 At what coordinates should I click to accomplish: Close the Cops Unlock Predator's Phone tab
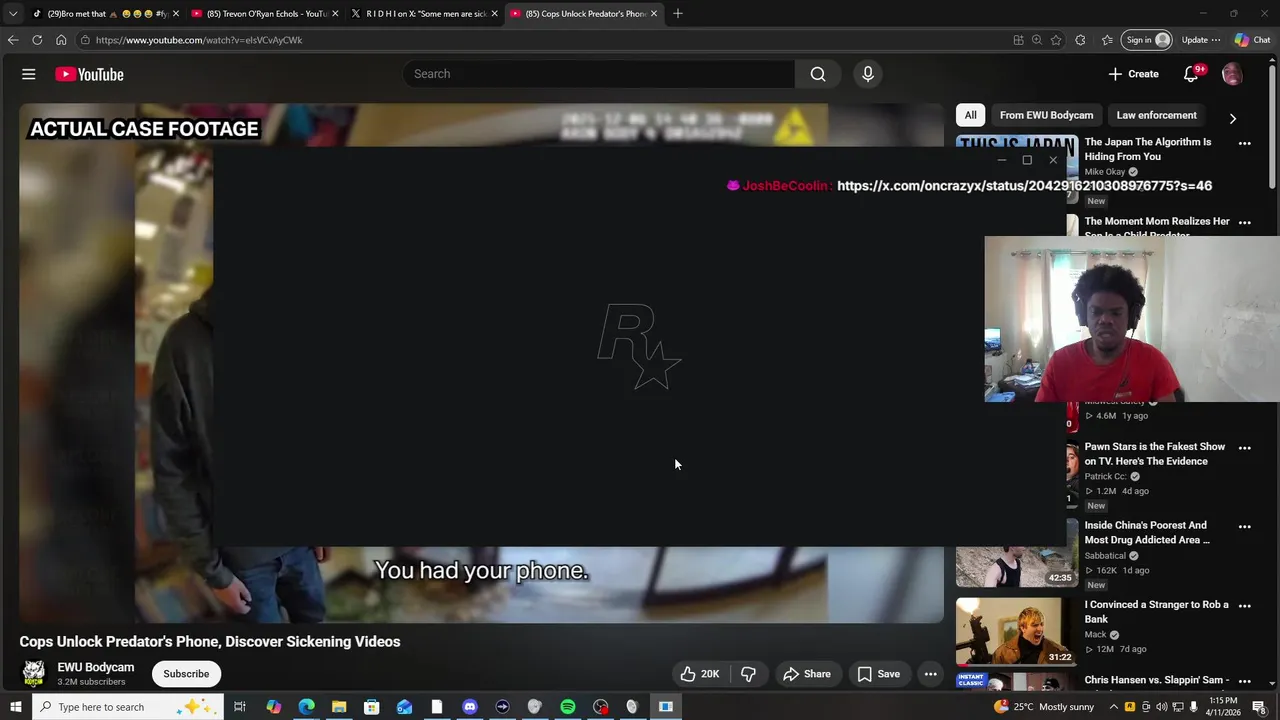click(654, 13)
